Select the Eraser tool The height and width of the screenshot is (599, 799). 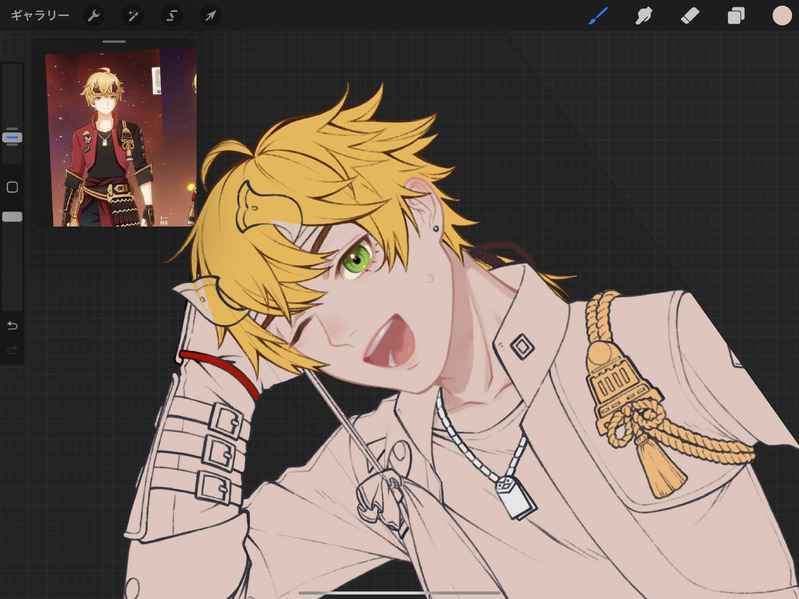coord(690,16)
